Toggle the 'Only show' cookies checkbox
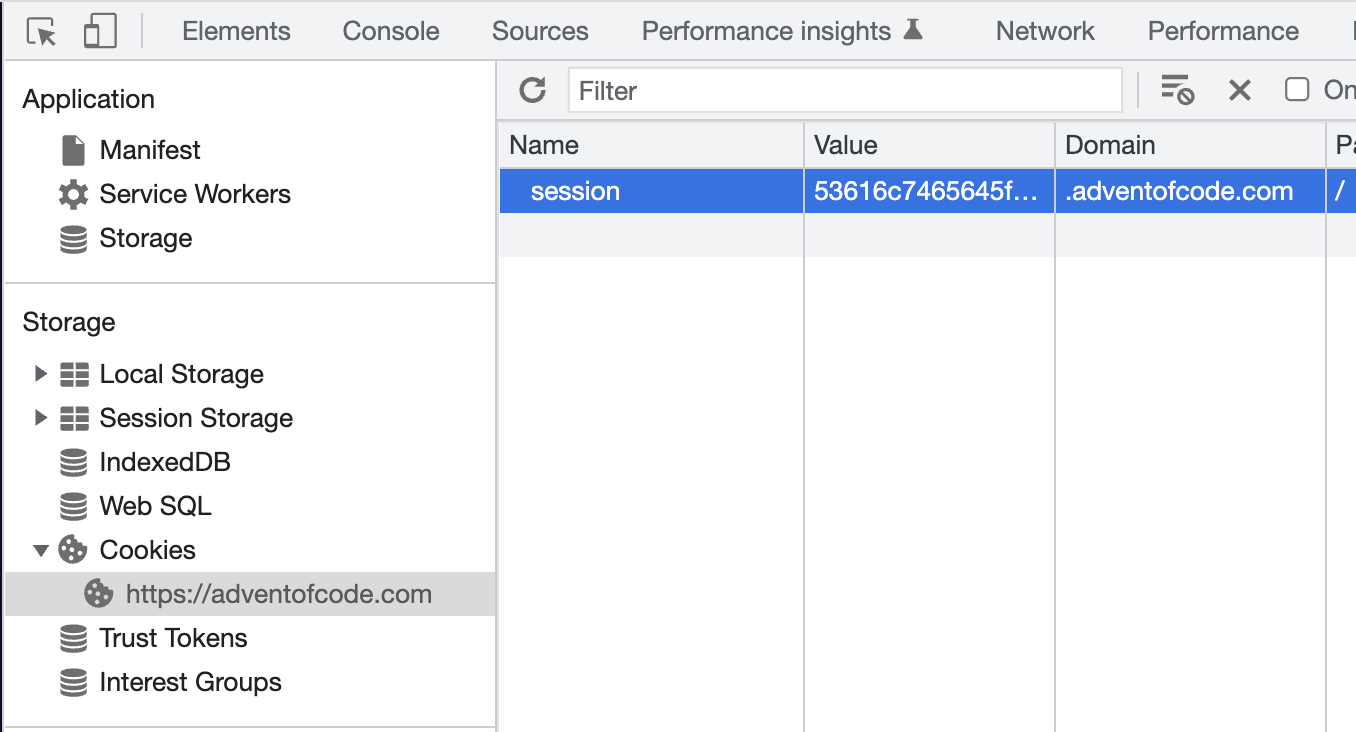This screenshot has width=1356, height=732. (1297, 90)
